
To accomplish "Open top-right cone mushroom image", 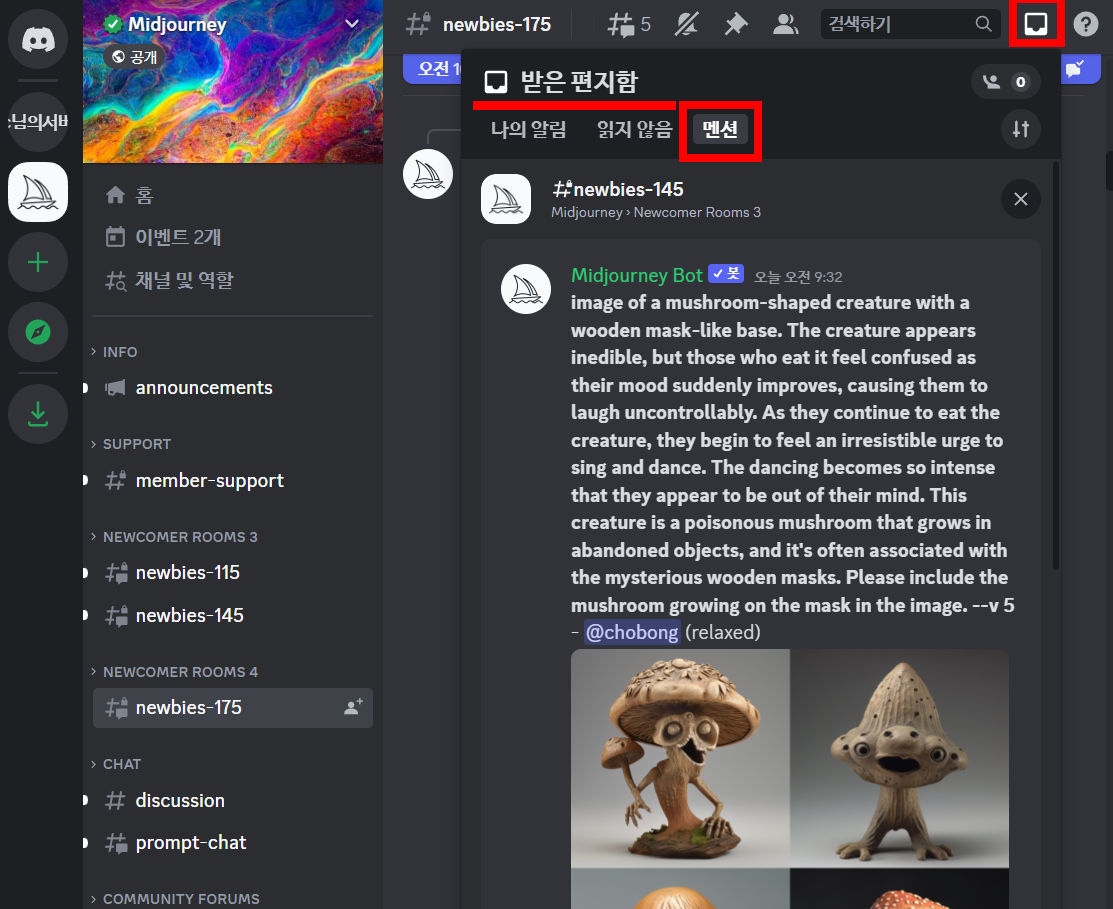I will pos(899,759).
